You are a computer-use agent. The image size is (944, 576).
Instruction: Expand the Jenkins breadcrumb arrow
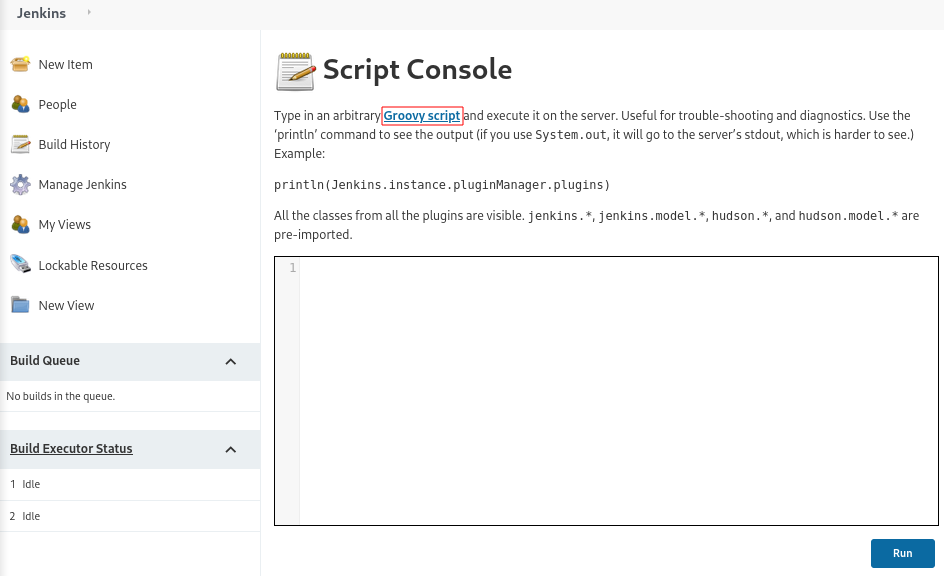pyautogui.click(x=89, y=12)
